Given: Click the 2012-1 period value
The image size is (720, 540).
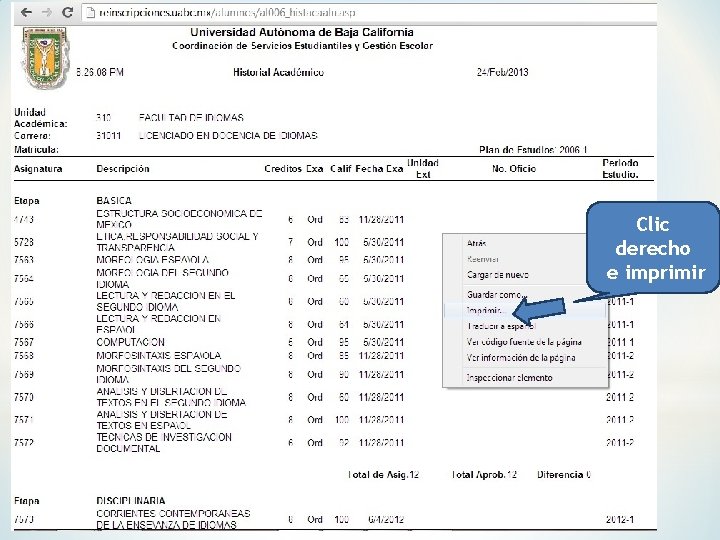Looking at the screenshot, I should pos(620,519).
